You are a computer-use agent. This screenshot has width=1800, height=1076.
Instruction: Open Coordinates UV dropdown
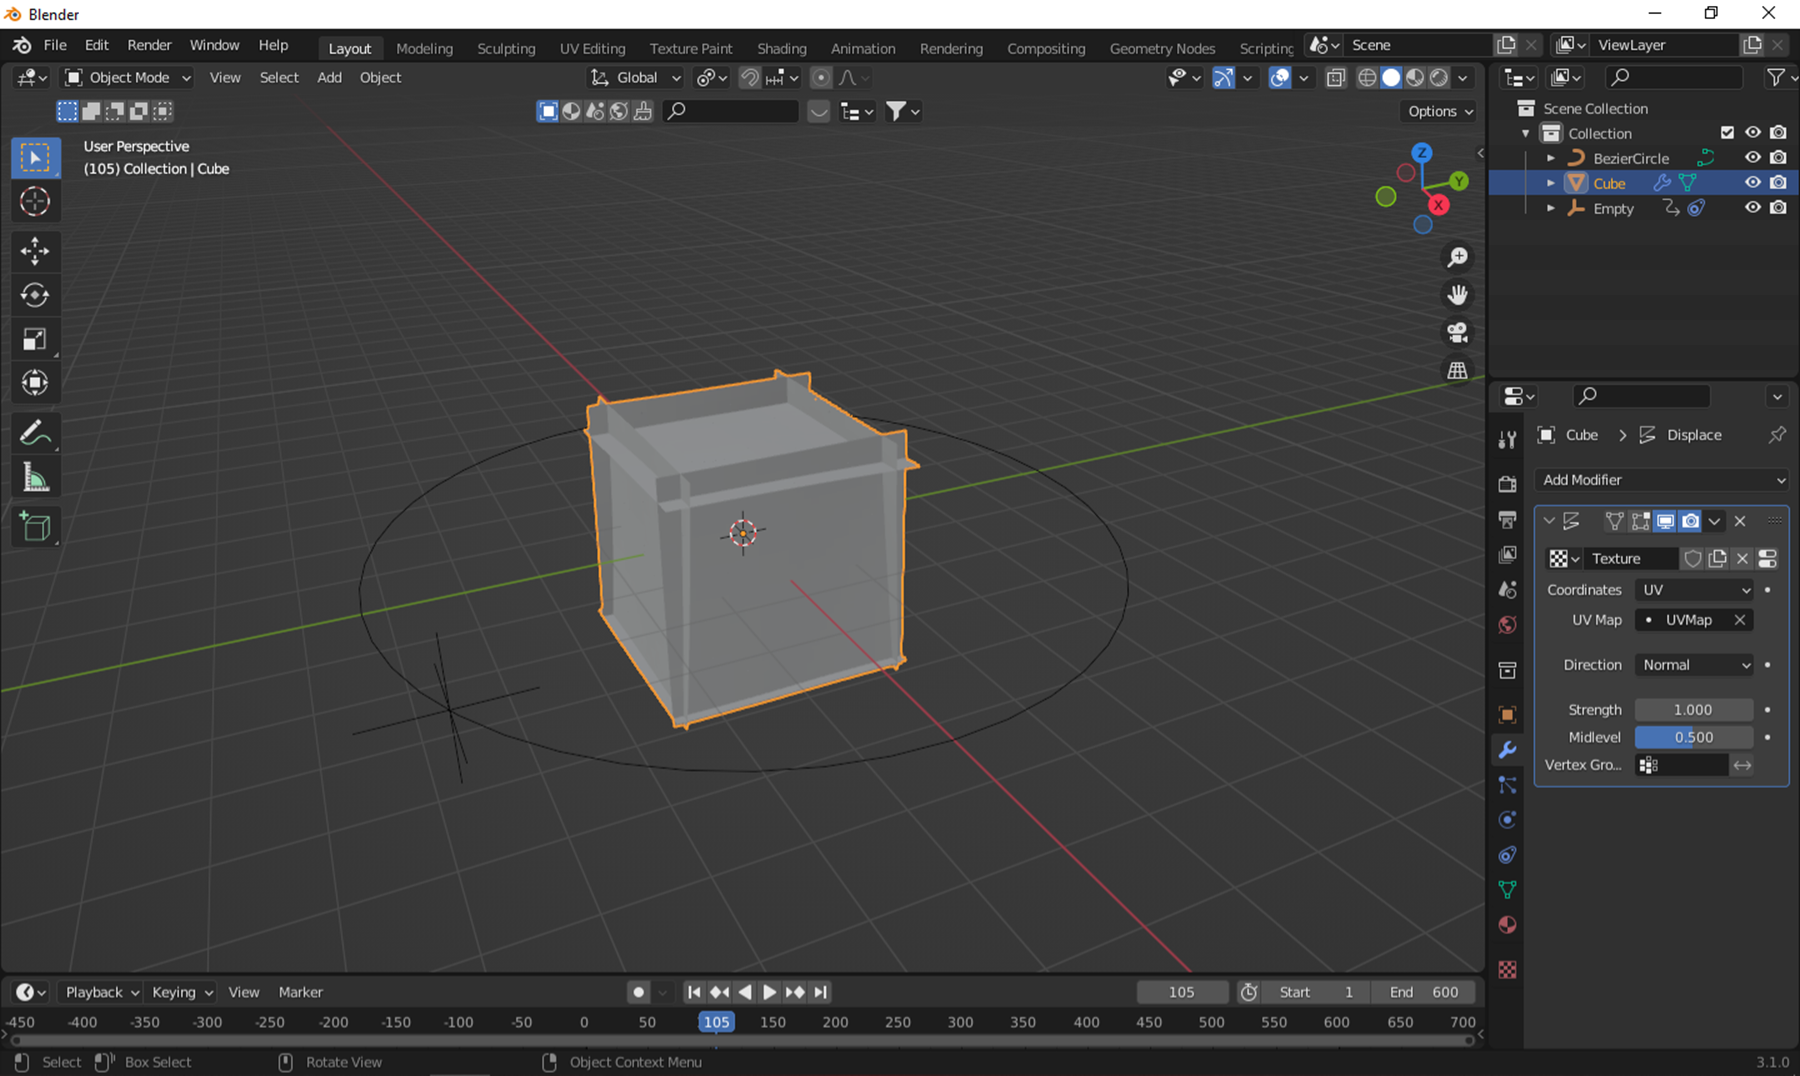[1694, 590]
